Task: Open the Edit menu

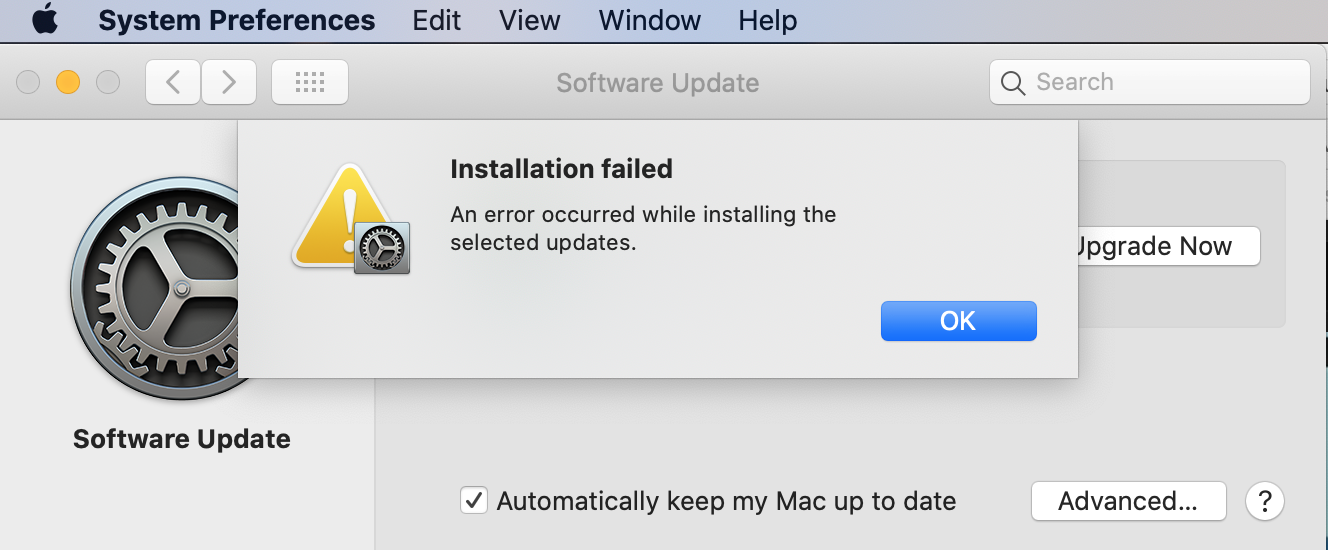Action: (437, 20)
